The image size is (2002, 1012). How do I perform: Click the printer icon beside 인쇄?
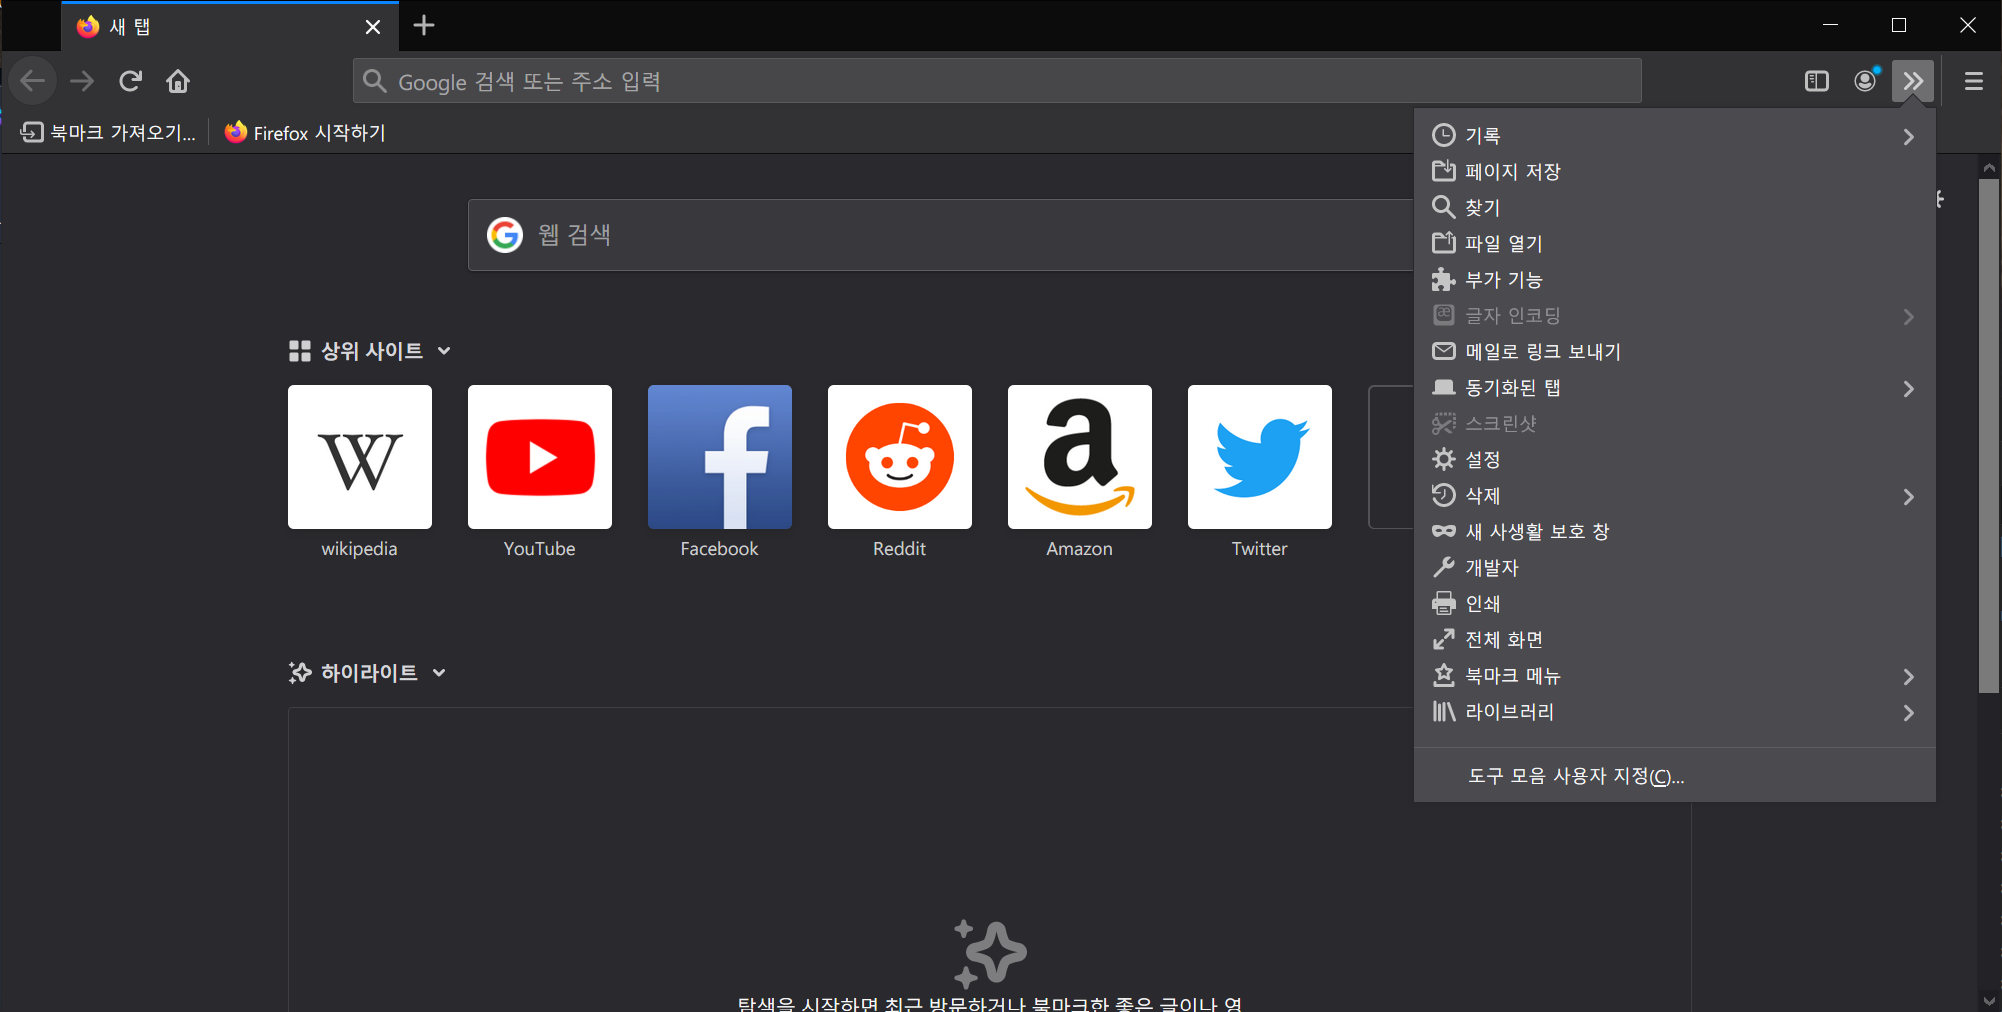click(x=1443, y=603)
